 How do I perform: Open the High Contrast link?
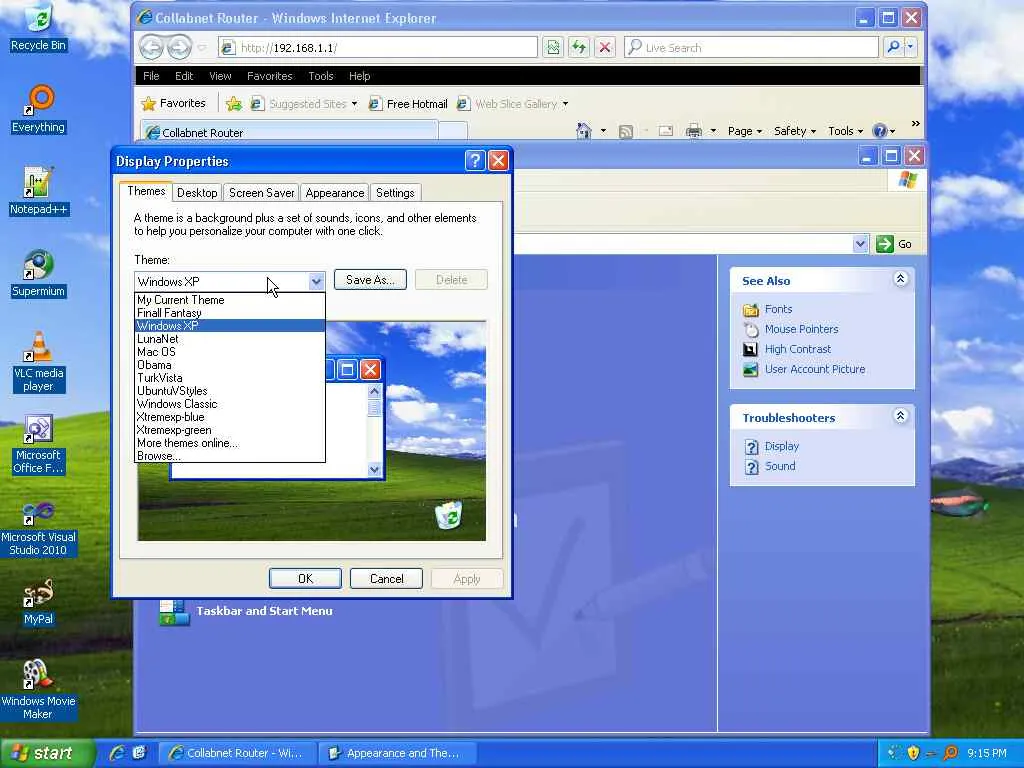point(798,349)
